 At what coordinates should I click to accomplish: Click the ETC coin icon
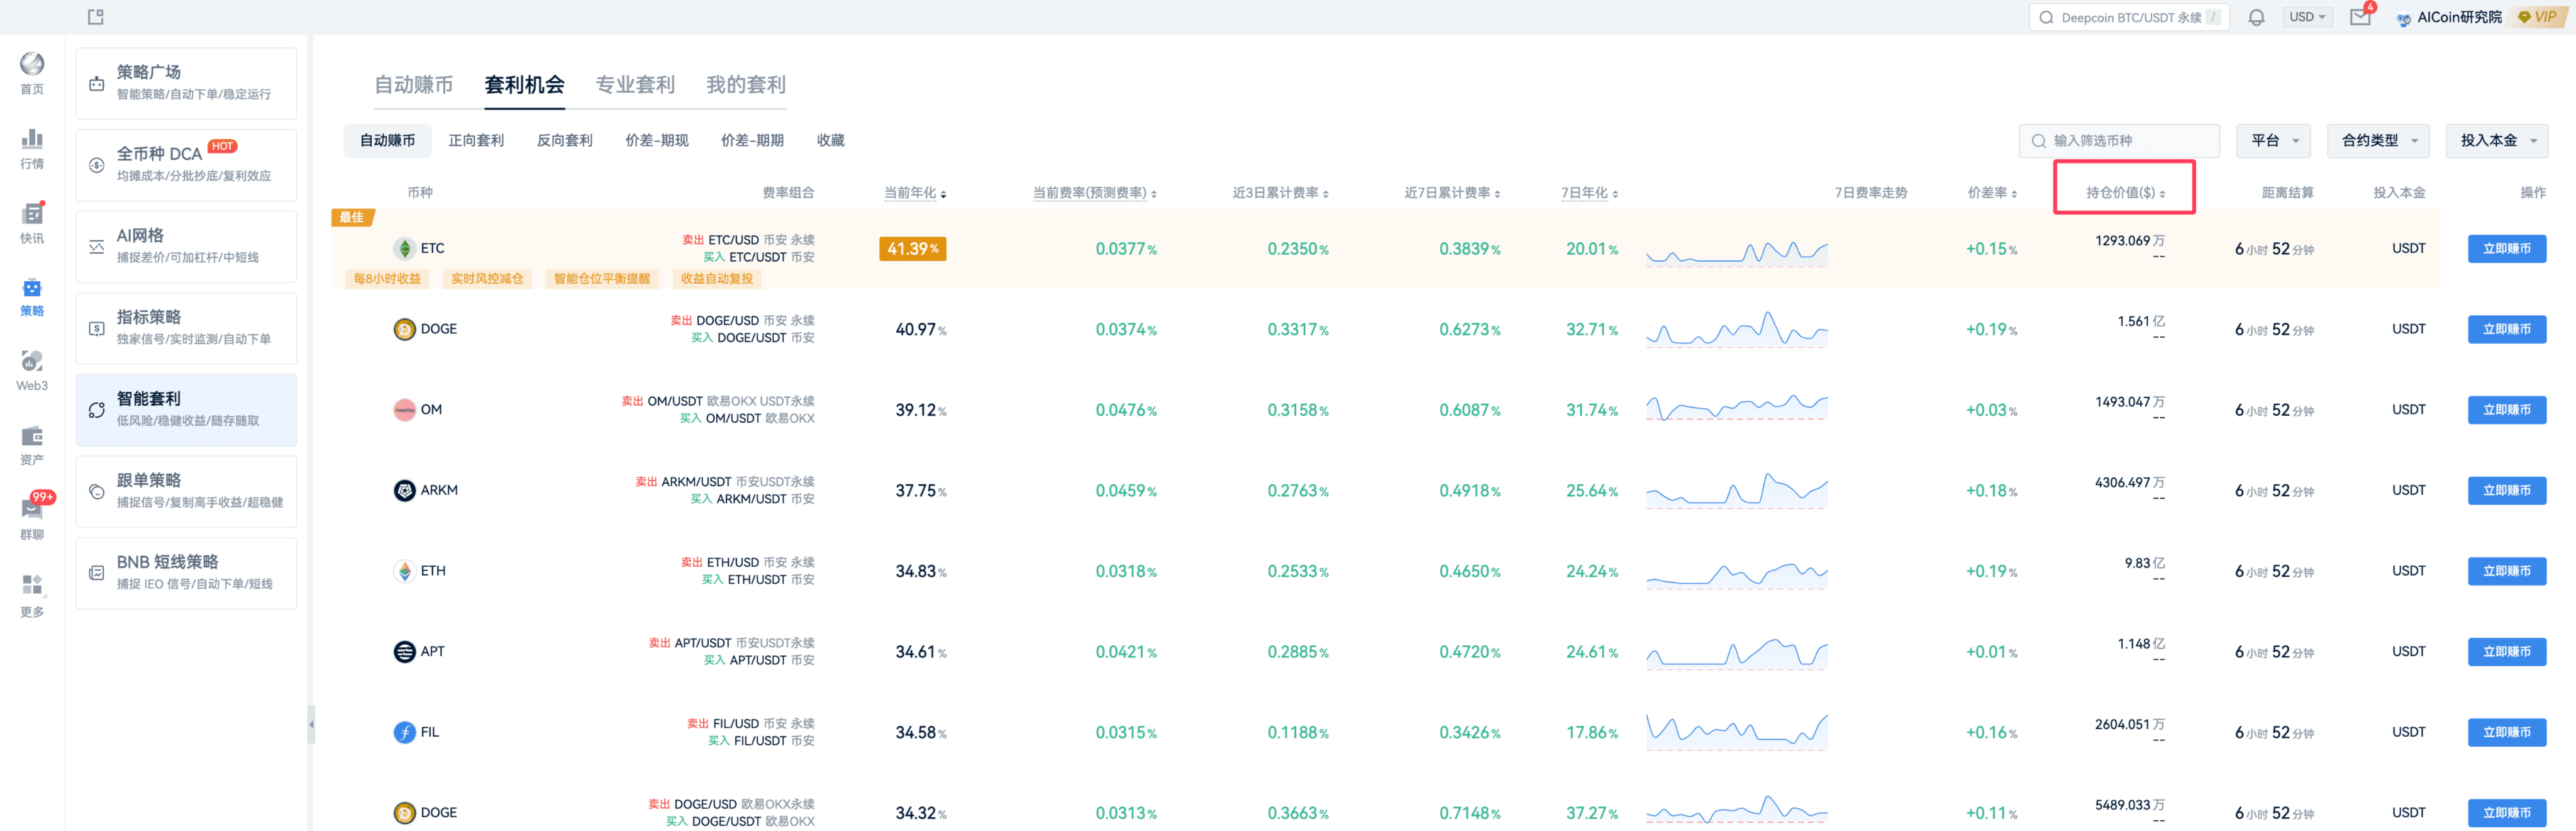[404, 248]
